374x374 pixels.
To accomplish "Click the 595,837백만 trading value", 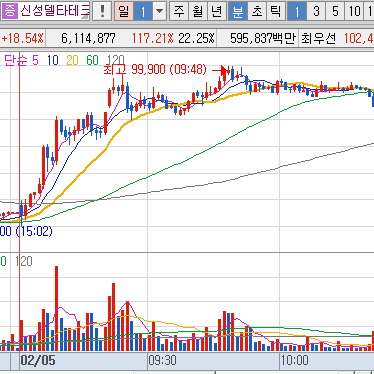I will [263, 39].
